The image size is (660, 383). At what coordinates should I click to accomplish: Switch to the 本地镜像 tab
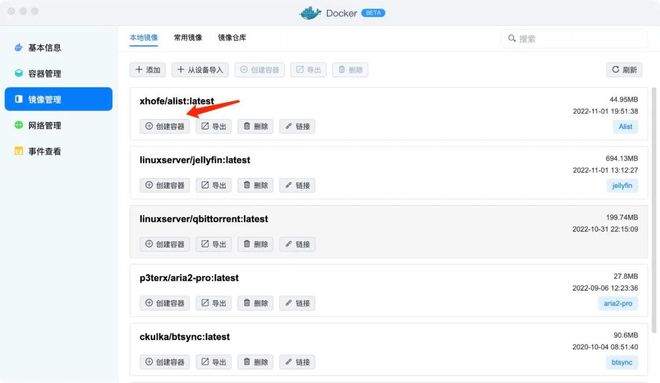[x=144, y=37]
